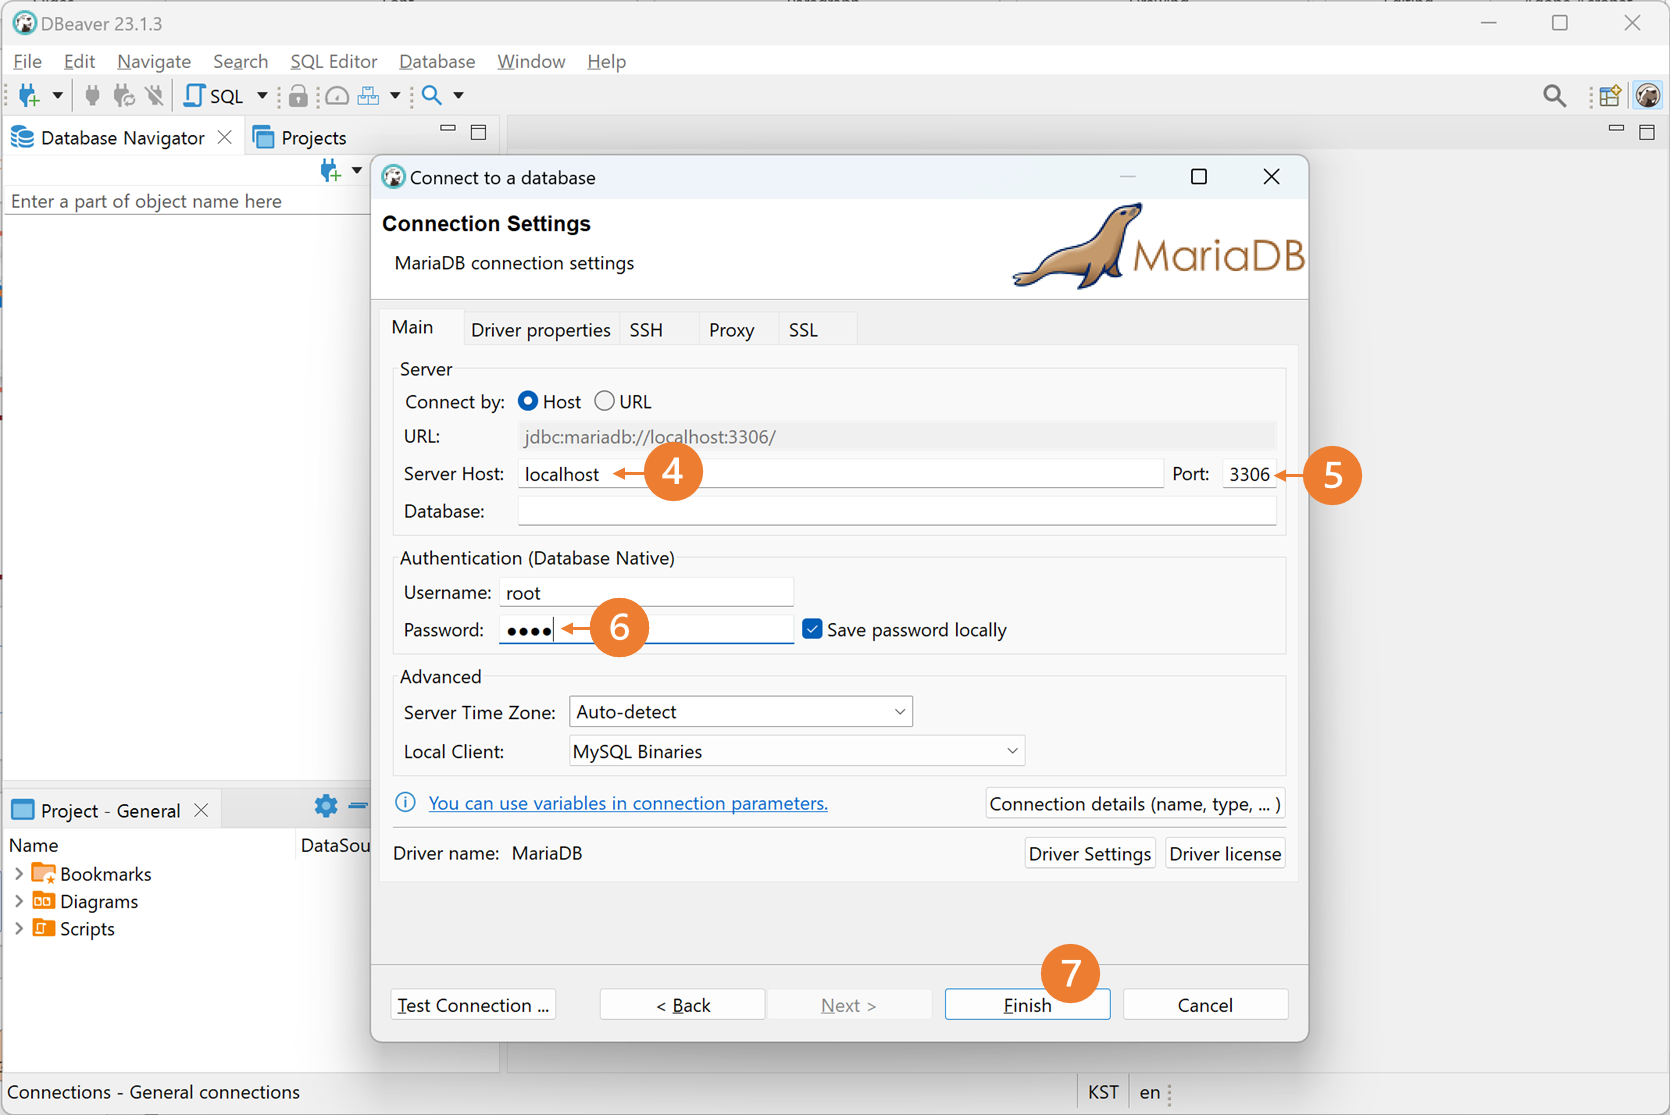Click the Diagrams folder icon
The width and height of the screenshot is (1670, 1115).
43,901
